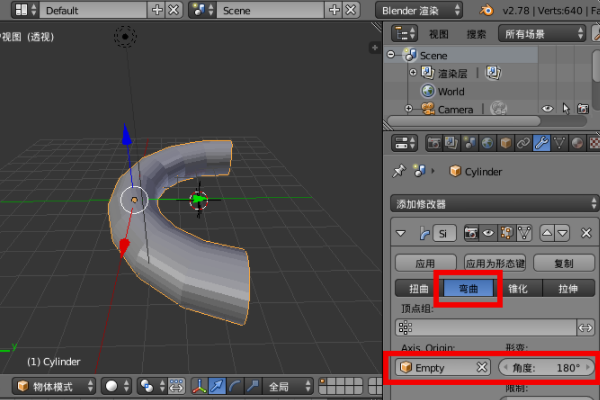600x400 pixels.
Task: Open the 物体模式 interaction mode dropdown
Action: [54, 386]
